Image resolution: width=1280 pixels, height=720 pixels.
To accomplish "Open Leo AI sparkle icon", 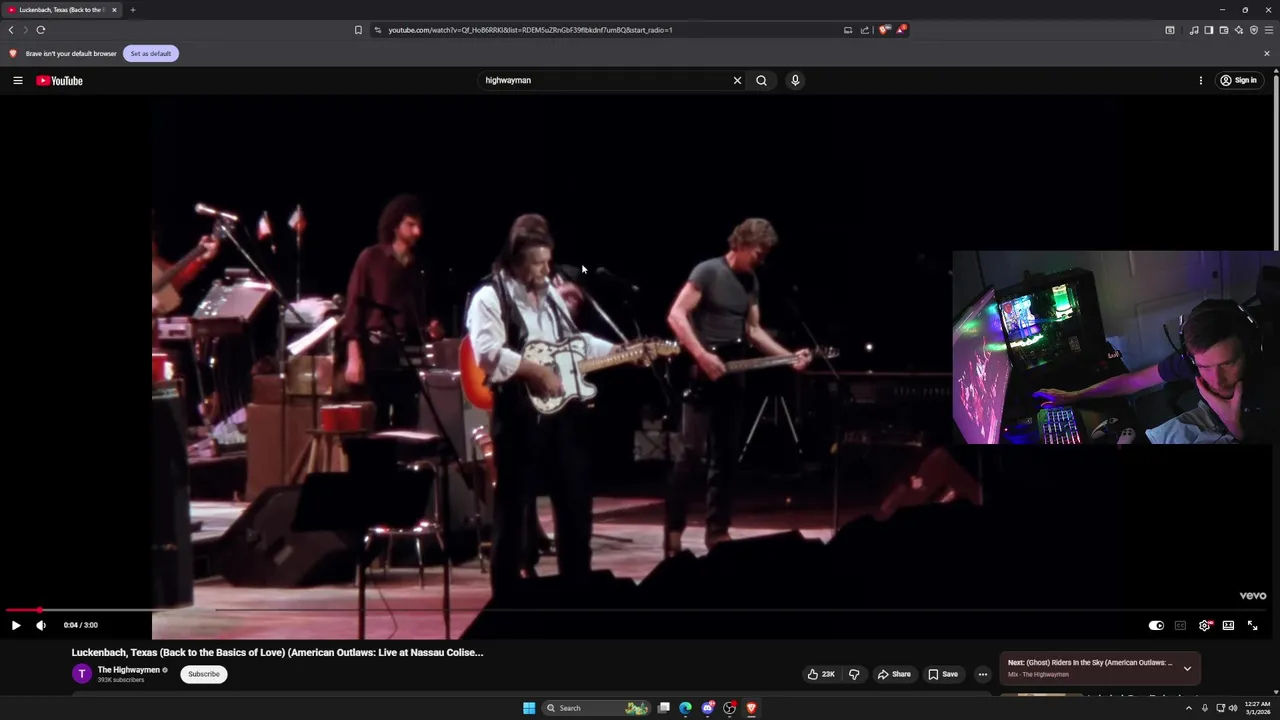I will tap(1239, 30).
